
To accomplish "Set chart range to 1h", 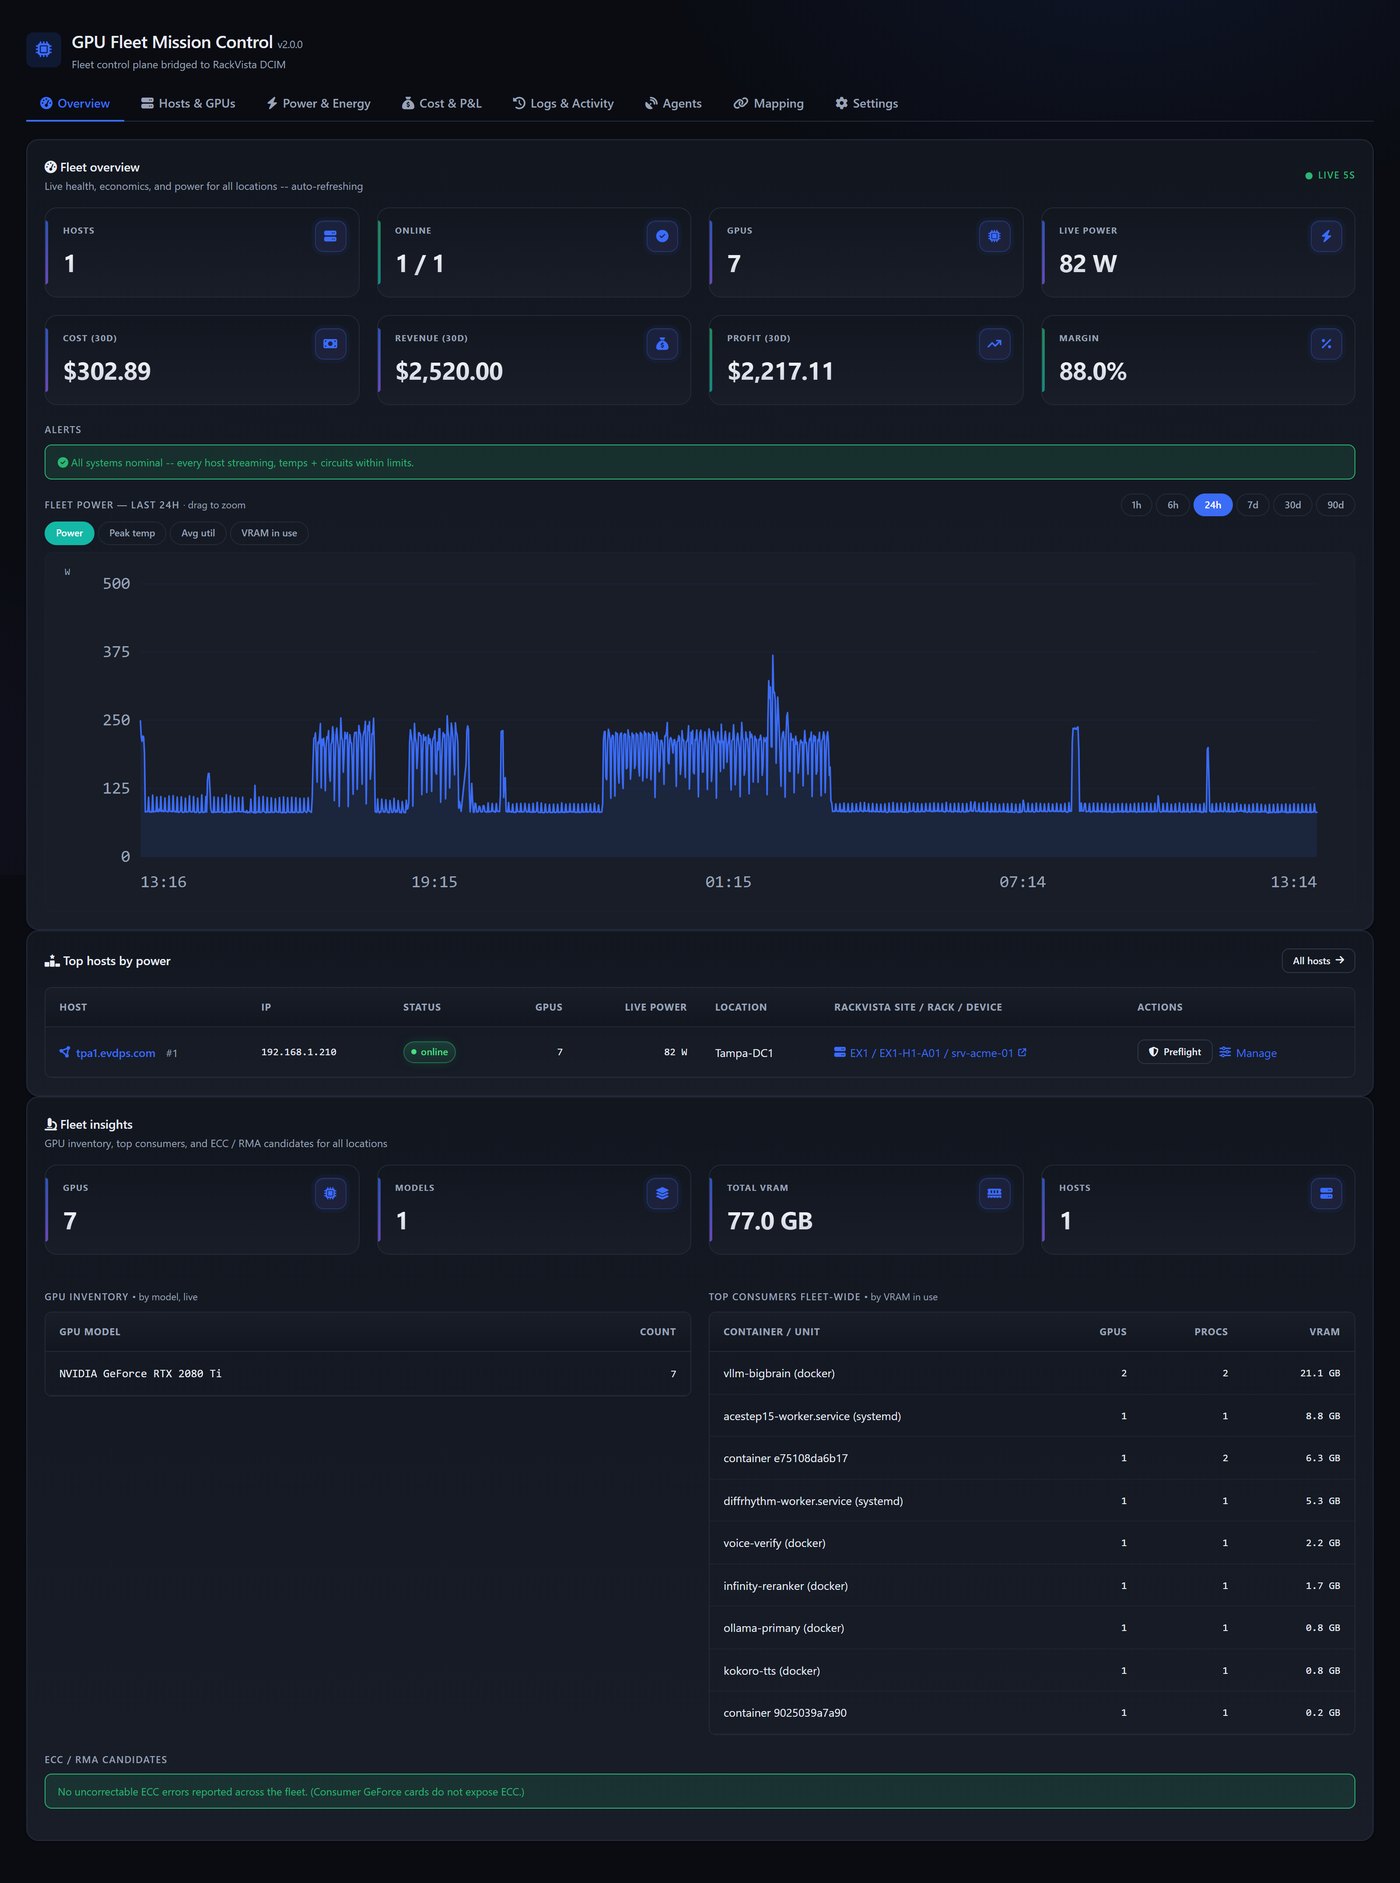I will pyautogui.click(x=1136, y=505).
